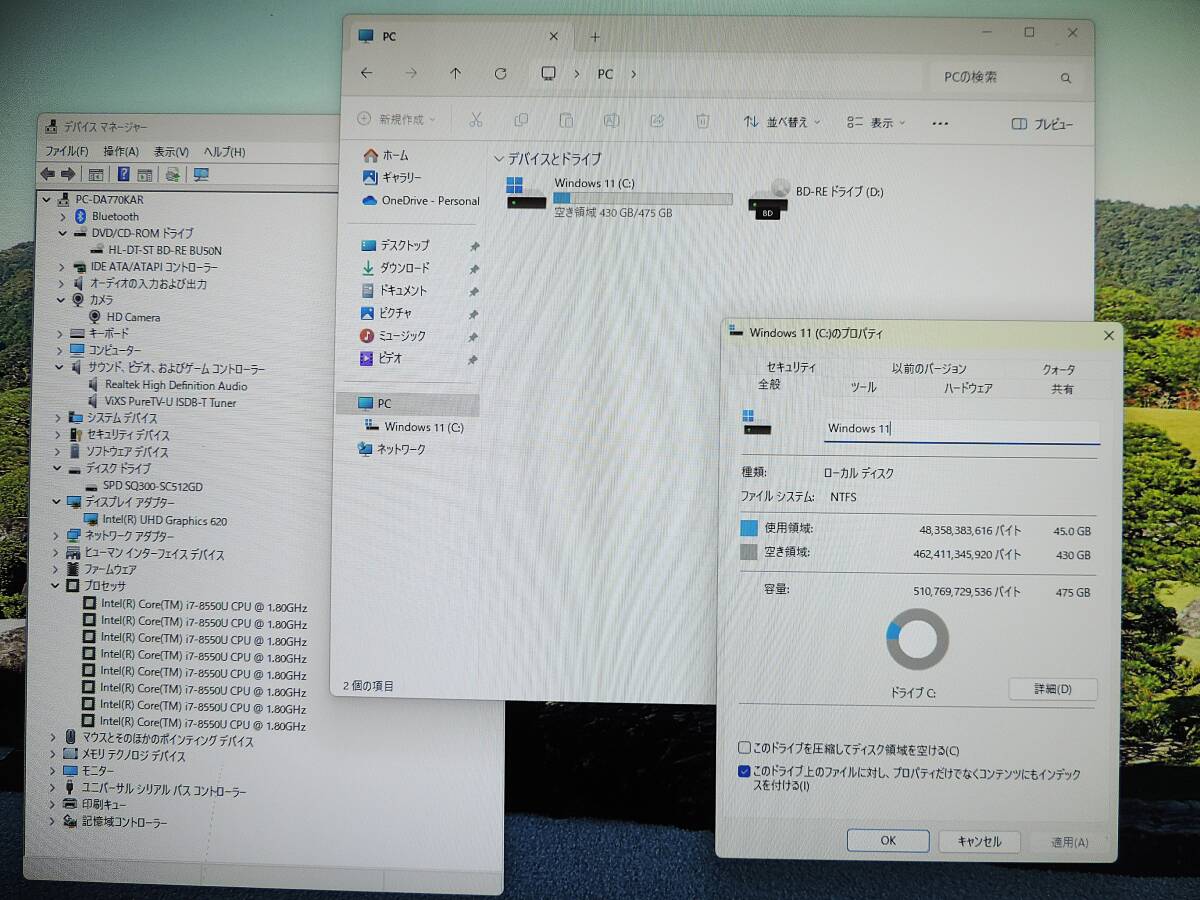Select the BD-RE drive (D:) icon
This screenshot has height=900, width=1200.
coord(768,199)
